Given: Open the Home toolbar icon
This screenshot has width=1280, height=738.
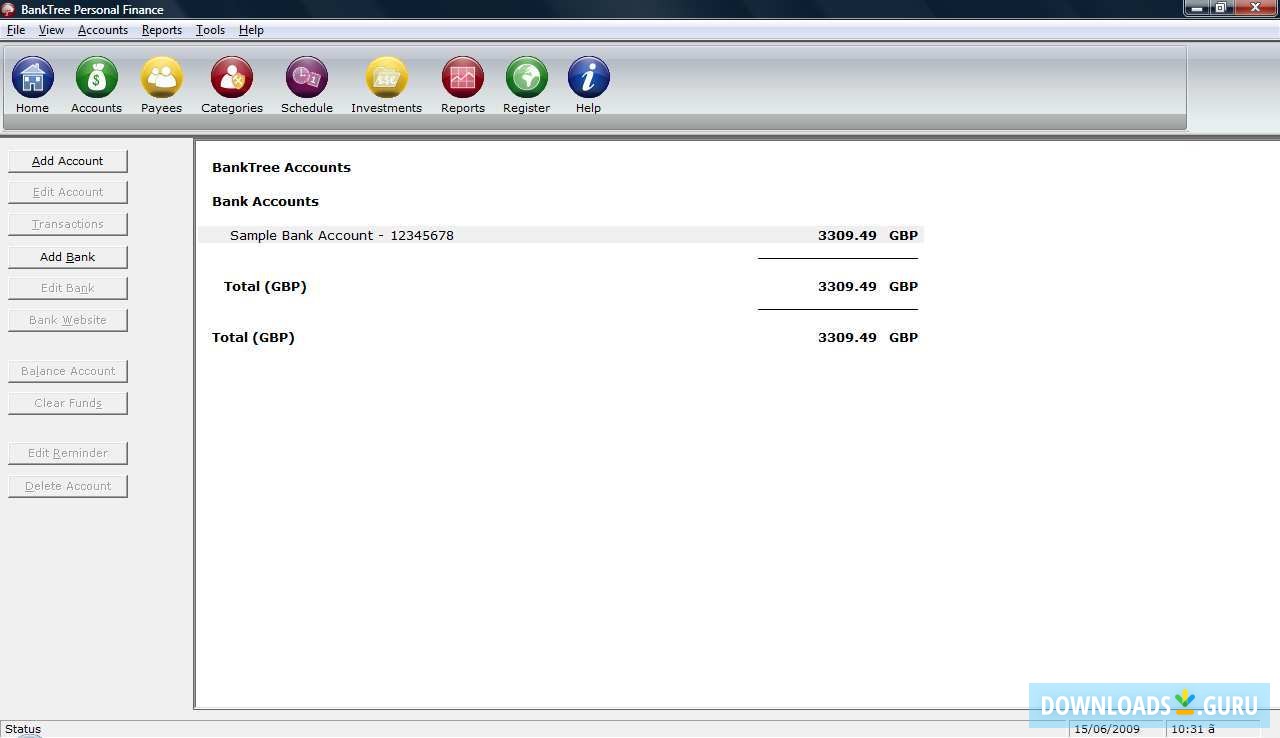Looking at the screenshot, I should coord(32,77).
